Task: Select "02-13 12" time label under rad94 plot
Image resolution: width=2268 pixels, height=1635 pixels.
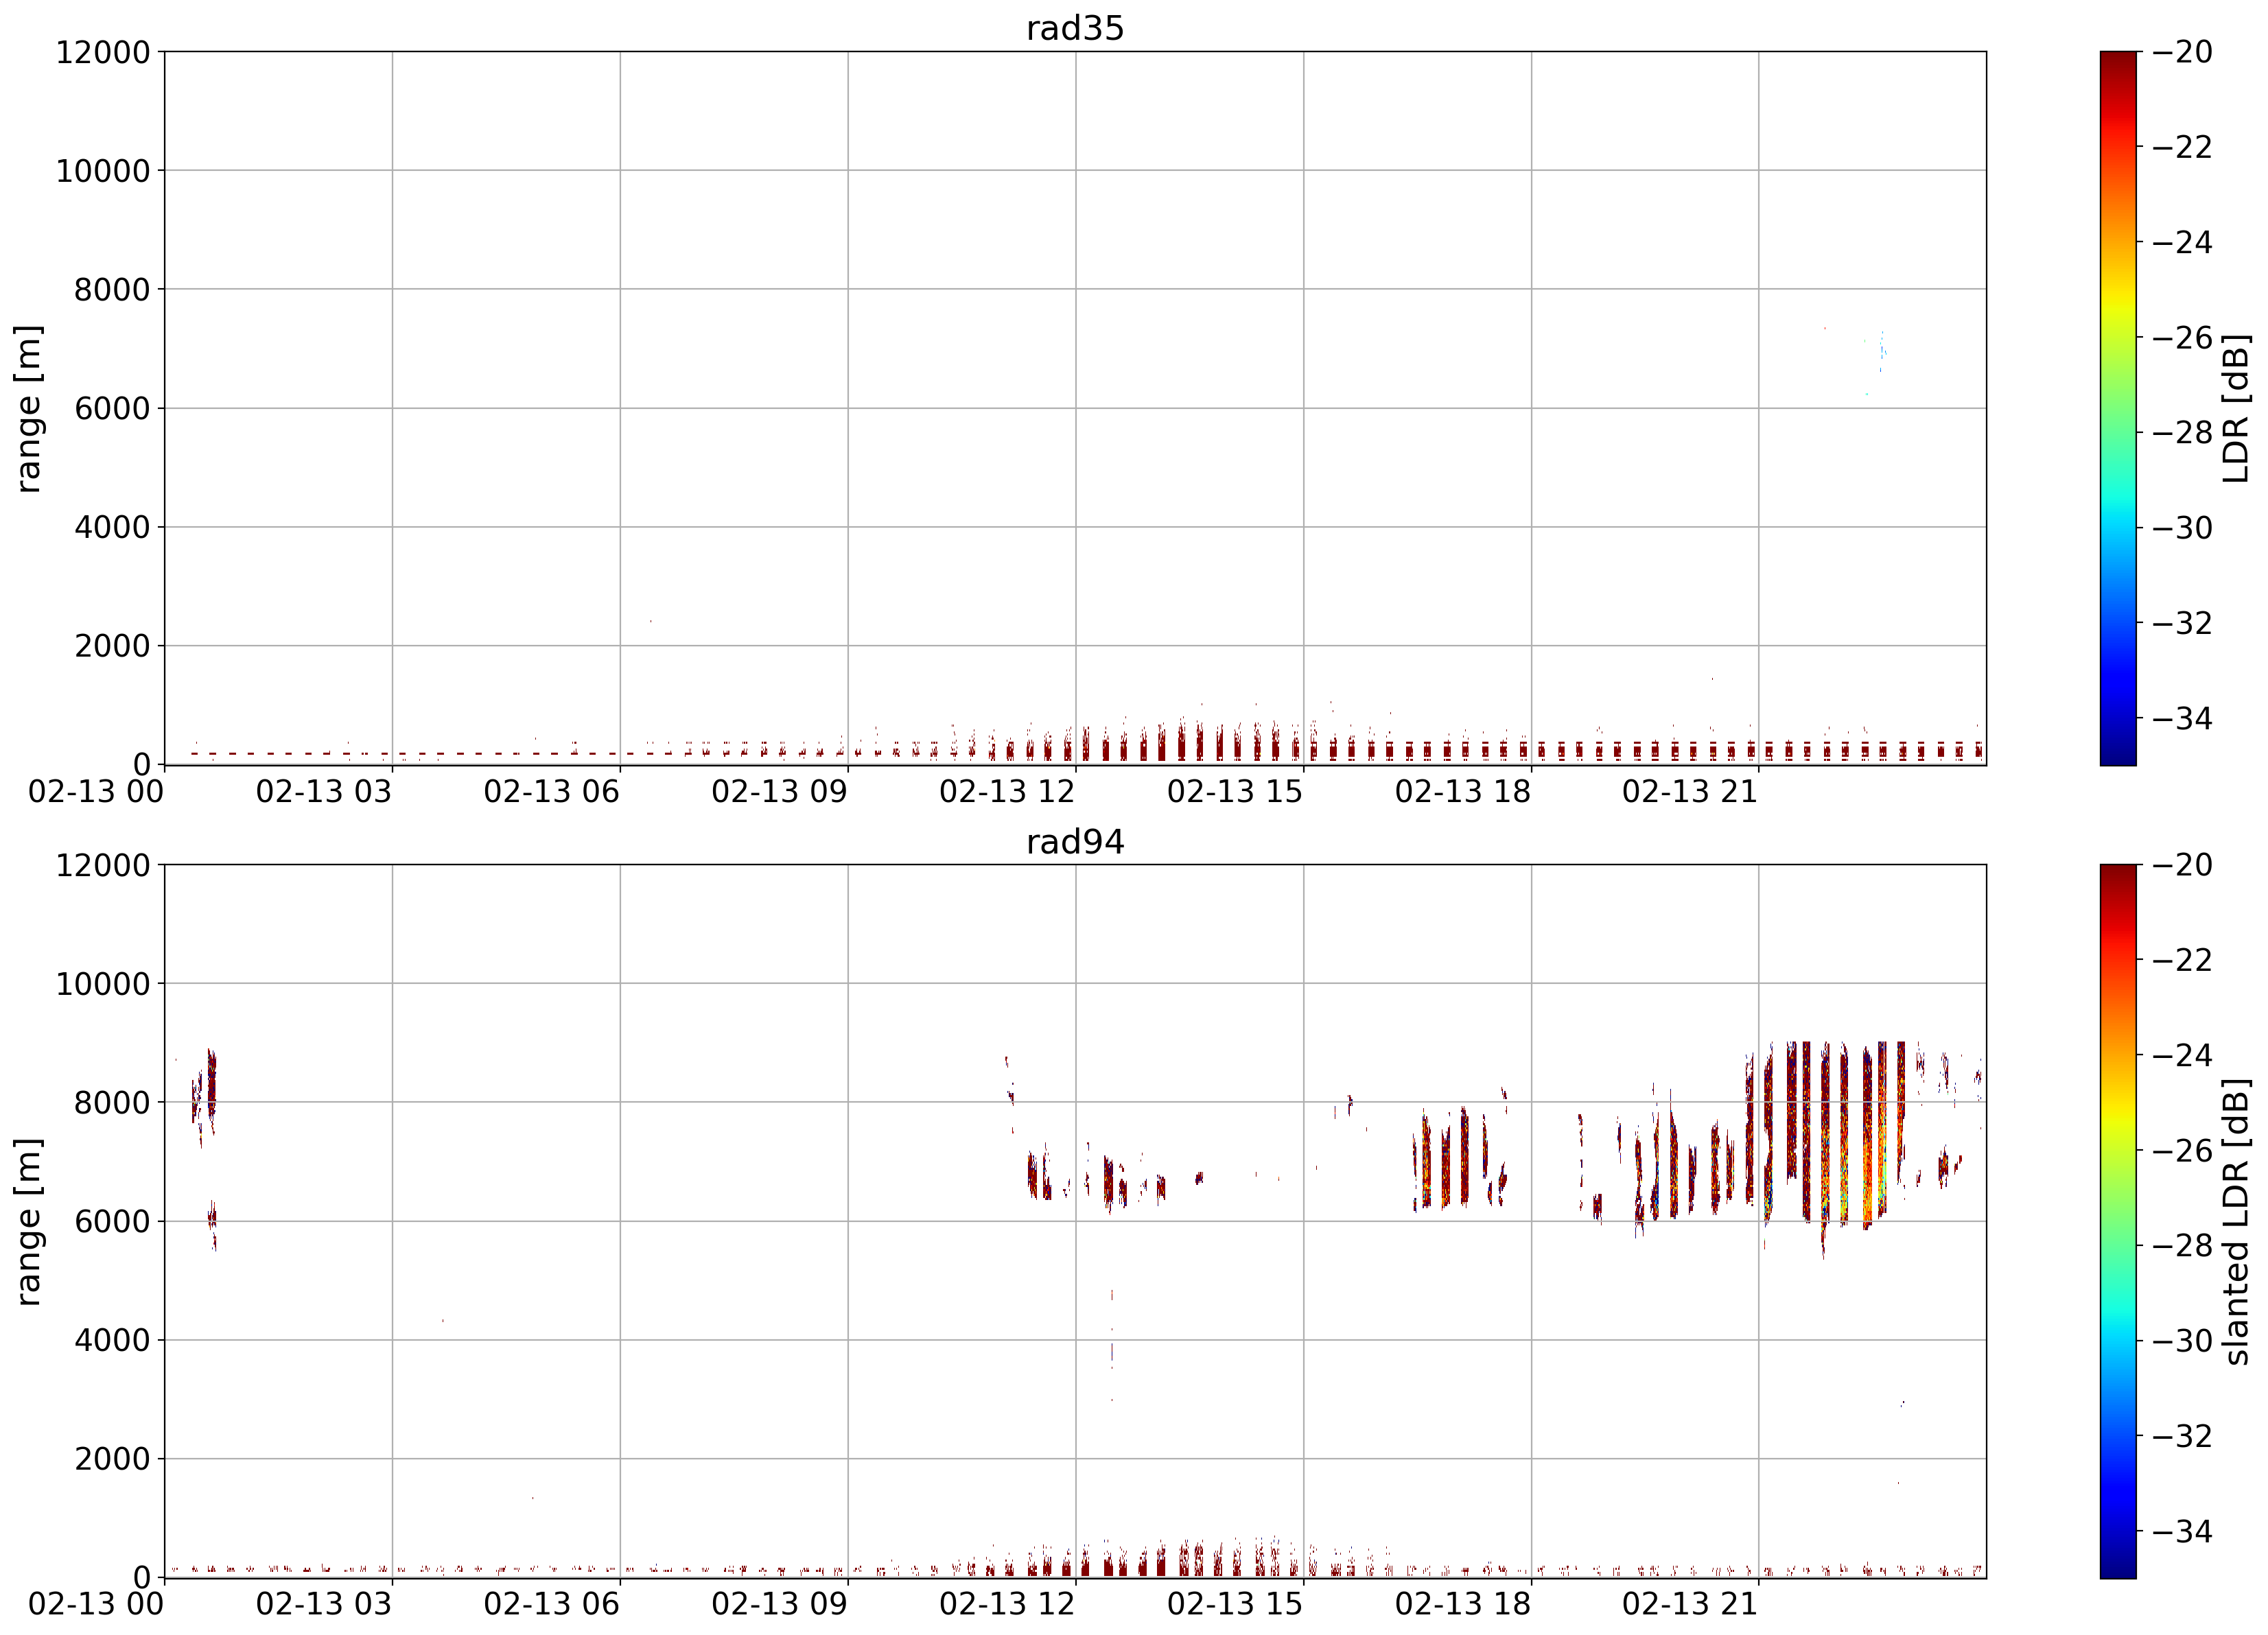Action: point(1008,1605)
